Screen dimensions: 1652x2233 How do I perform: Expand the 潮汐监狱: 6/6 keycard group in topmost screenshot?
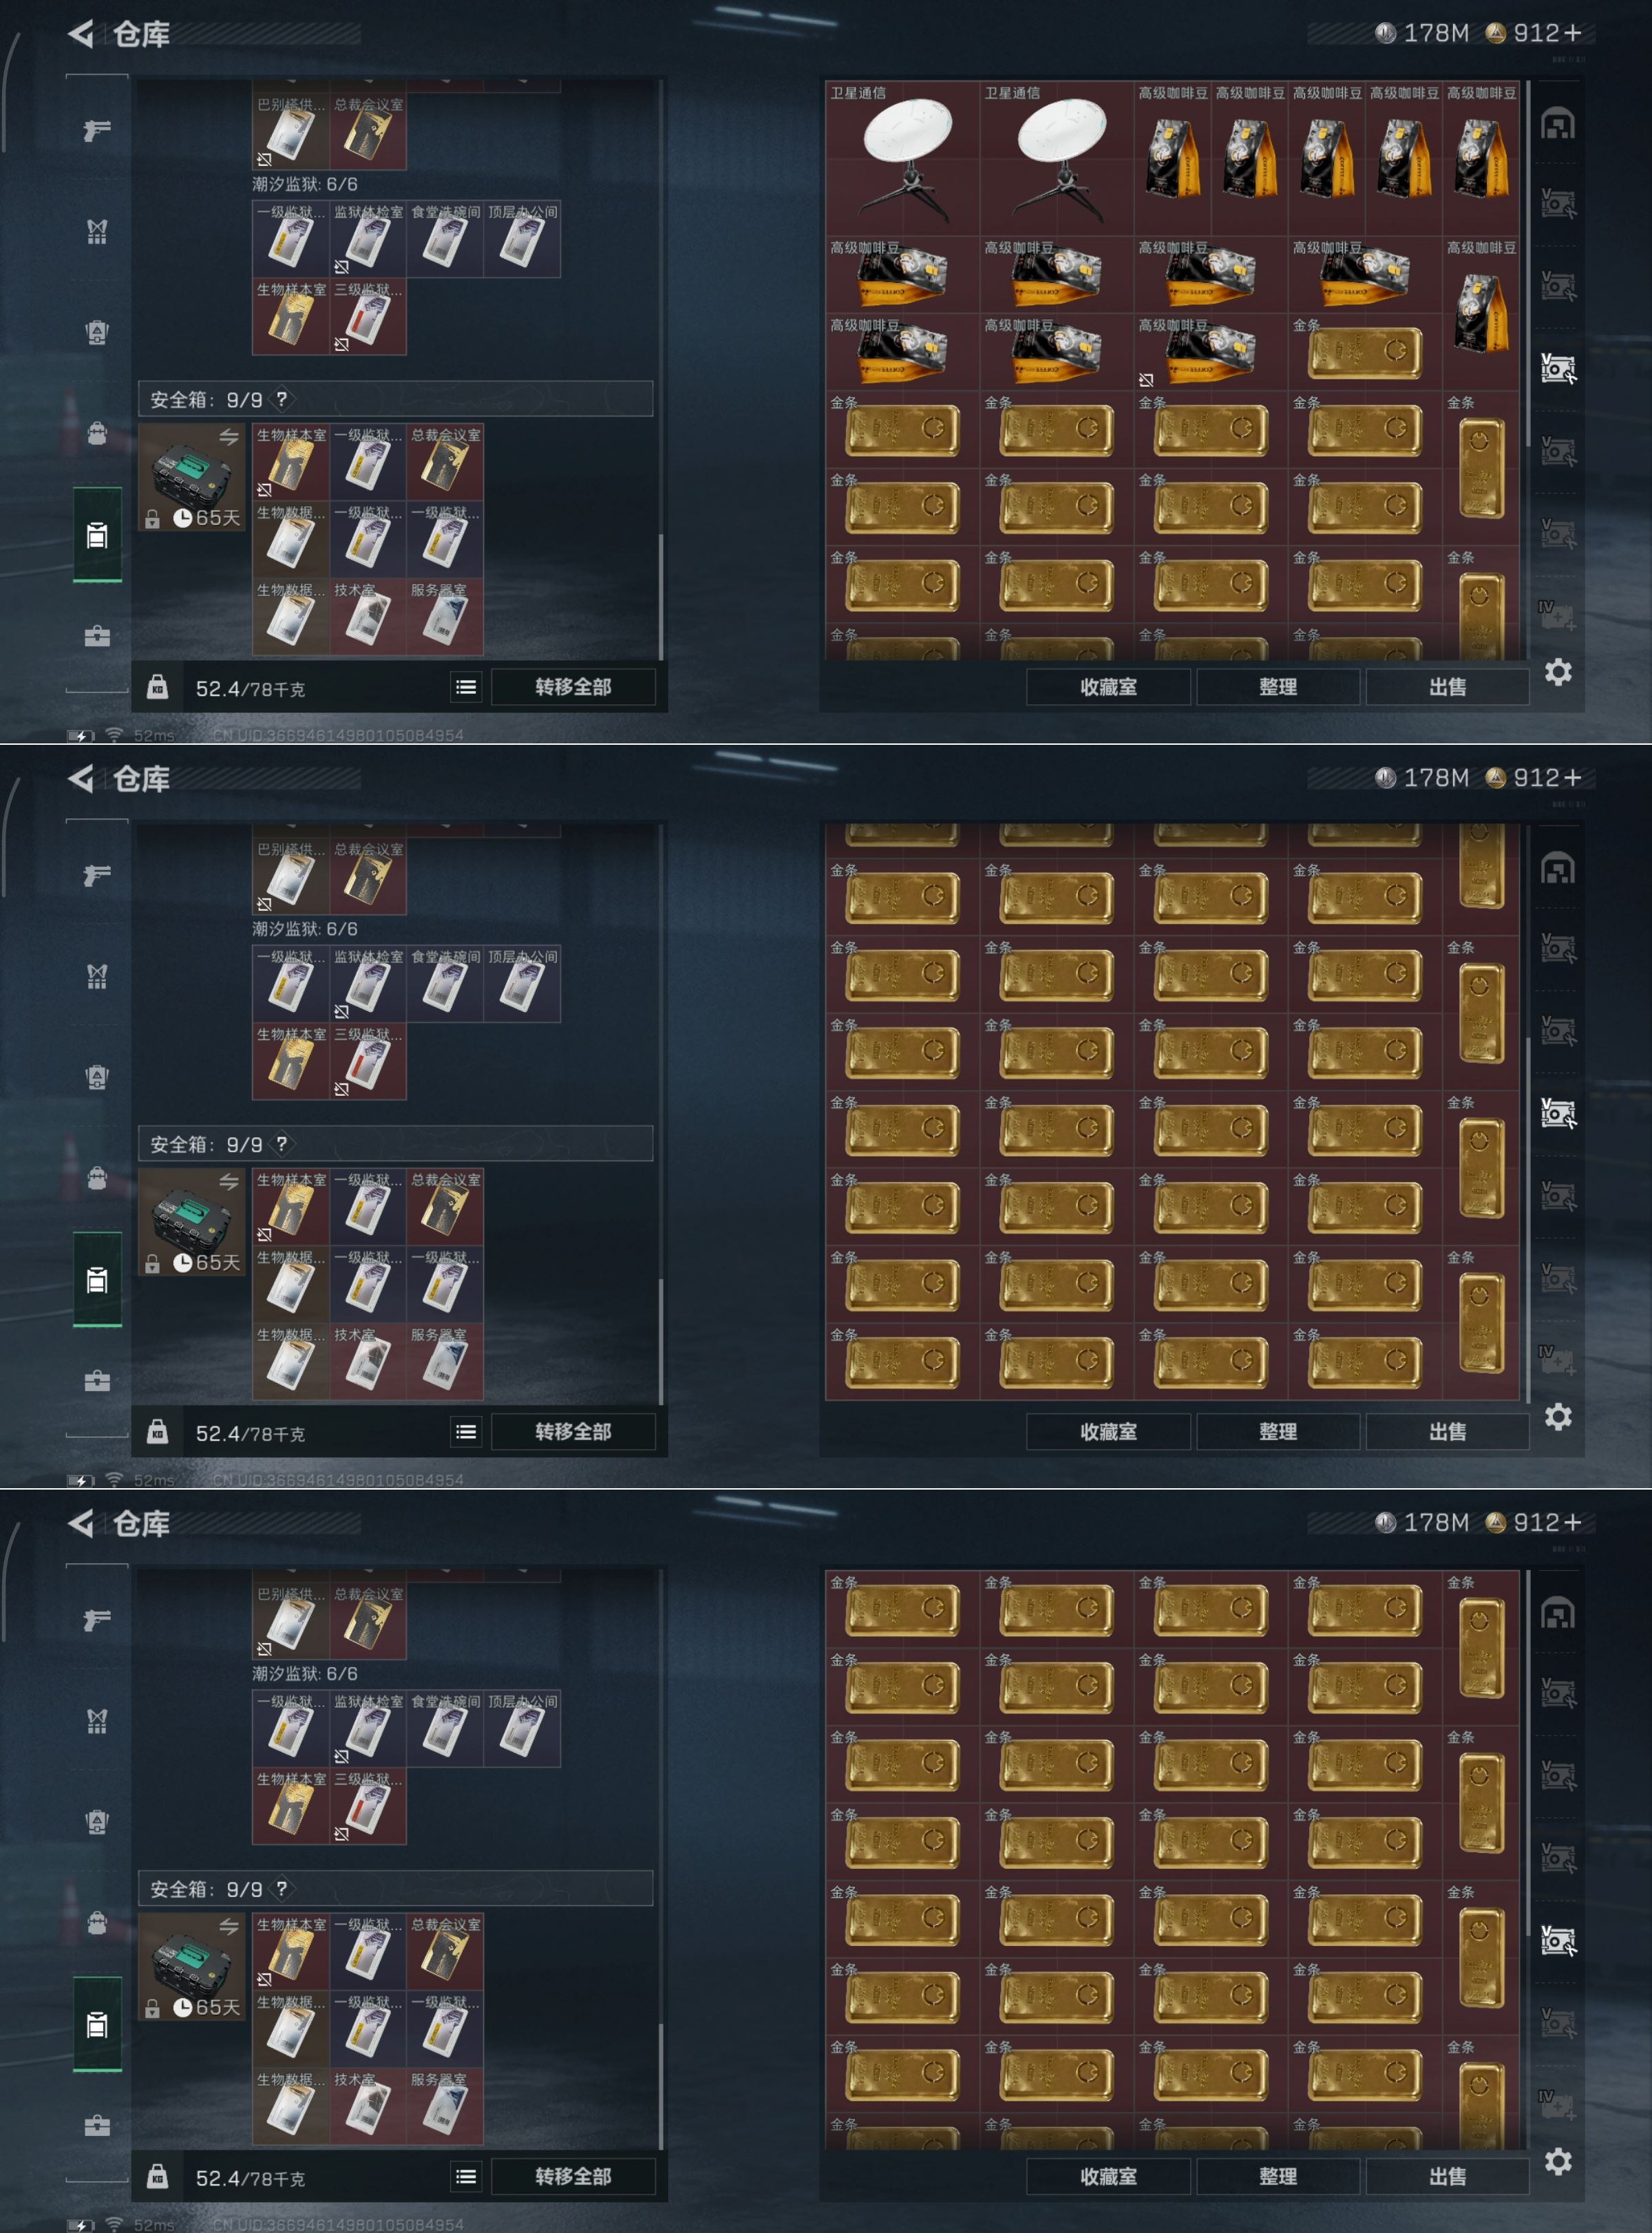pos(305,184)
